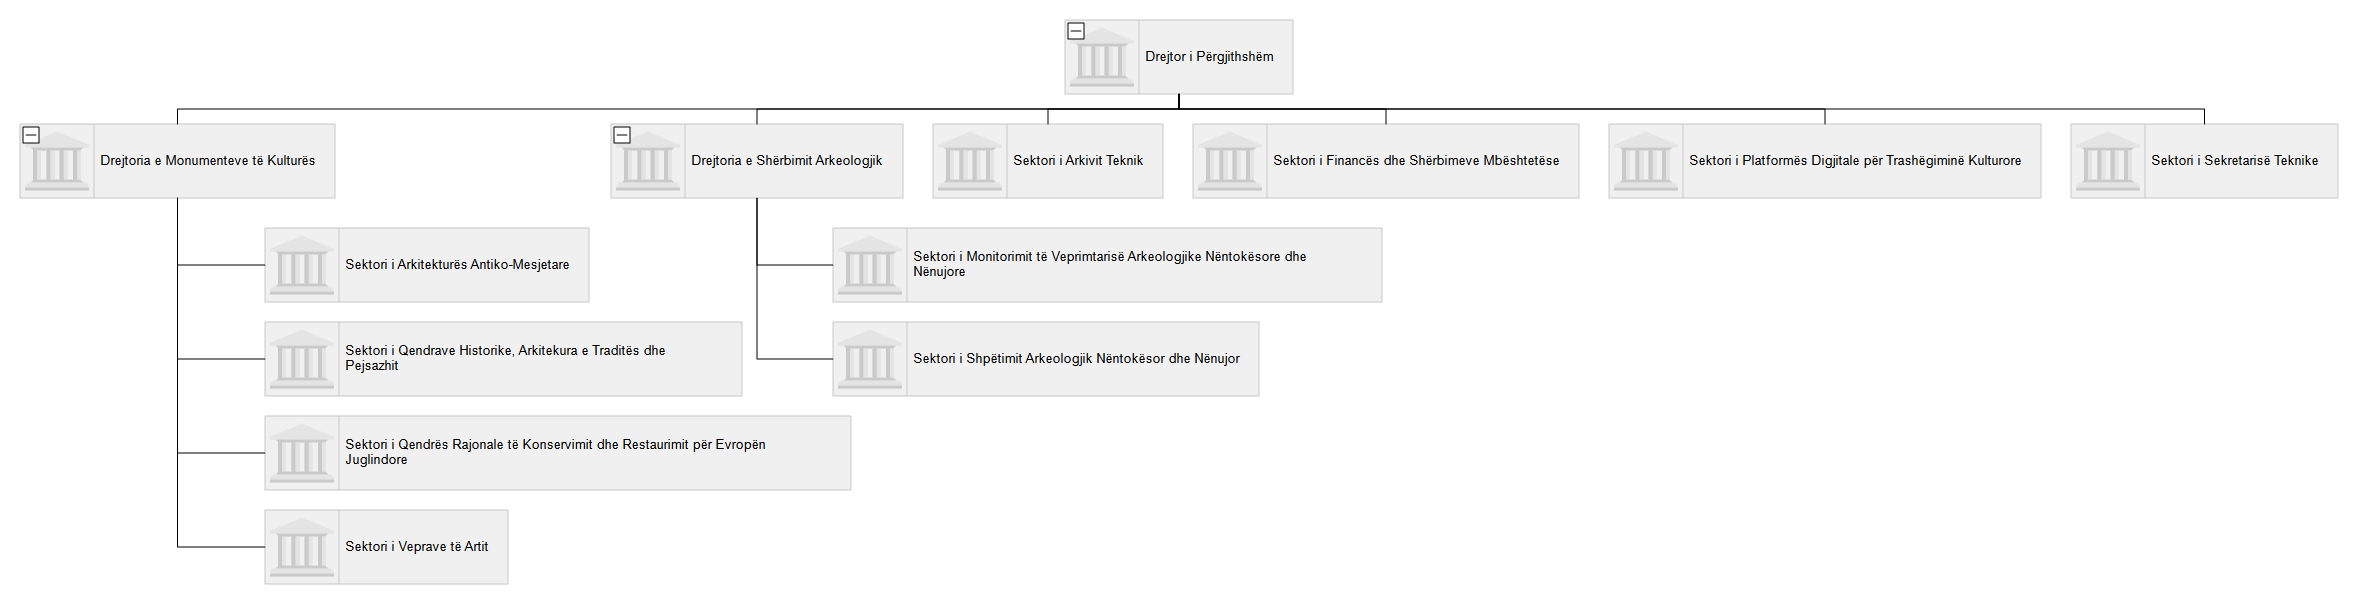Click the building icon for Sekretarisë Teknike

(2107, 161)
